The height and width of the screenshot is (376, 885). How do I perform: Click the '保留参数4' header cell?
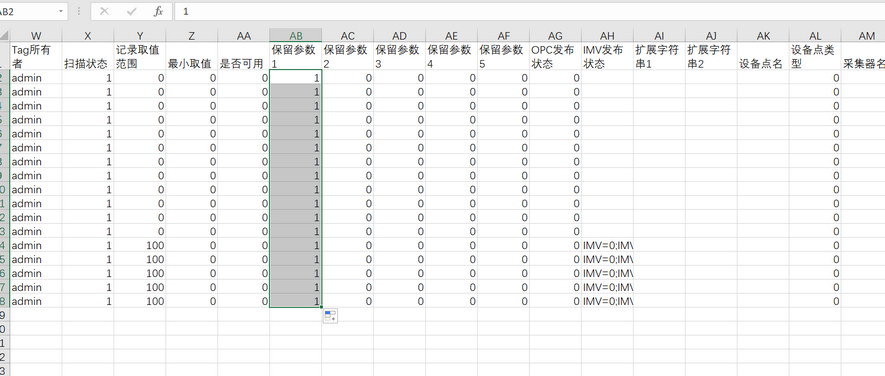tap(452, 56)
